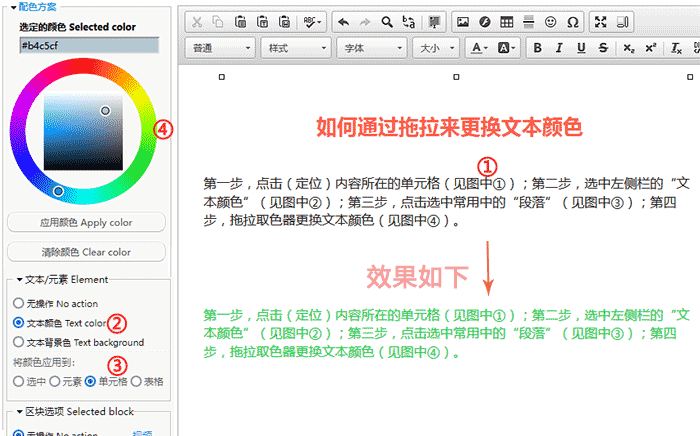This screenshot has width=700, height=436.
Task: Open special characters with the Omega icon
Action: (573, 22)
